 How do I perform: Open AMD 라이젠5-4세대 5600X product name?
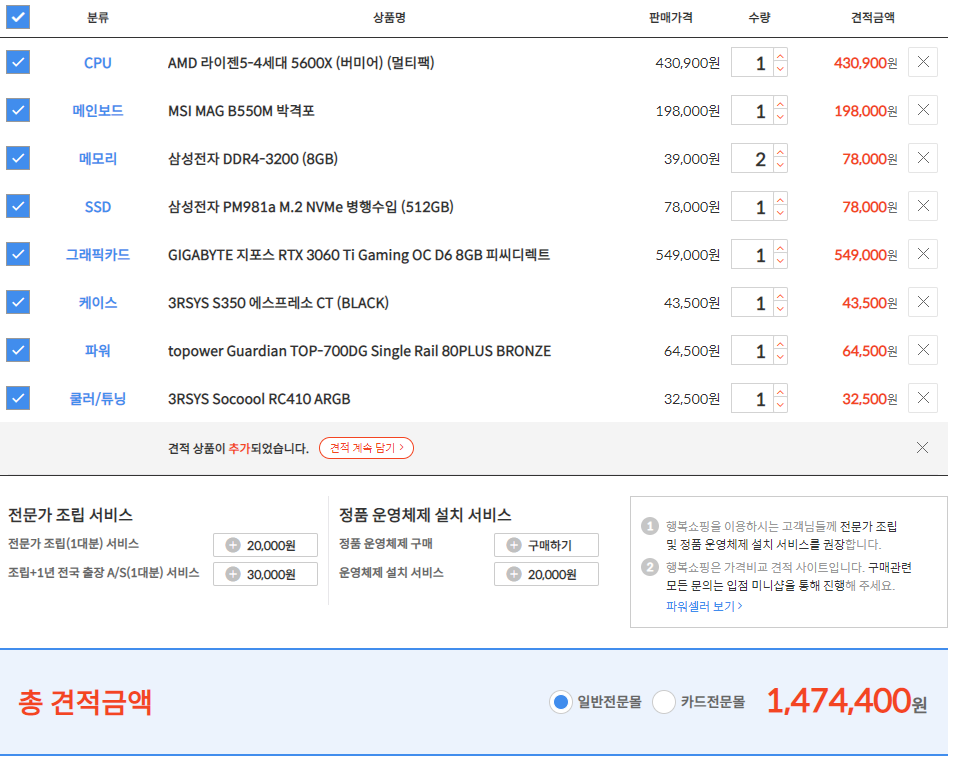pos(301,63)
